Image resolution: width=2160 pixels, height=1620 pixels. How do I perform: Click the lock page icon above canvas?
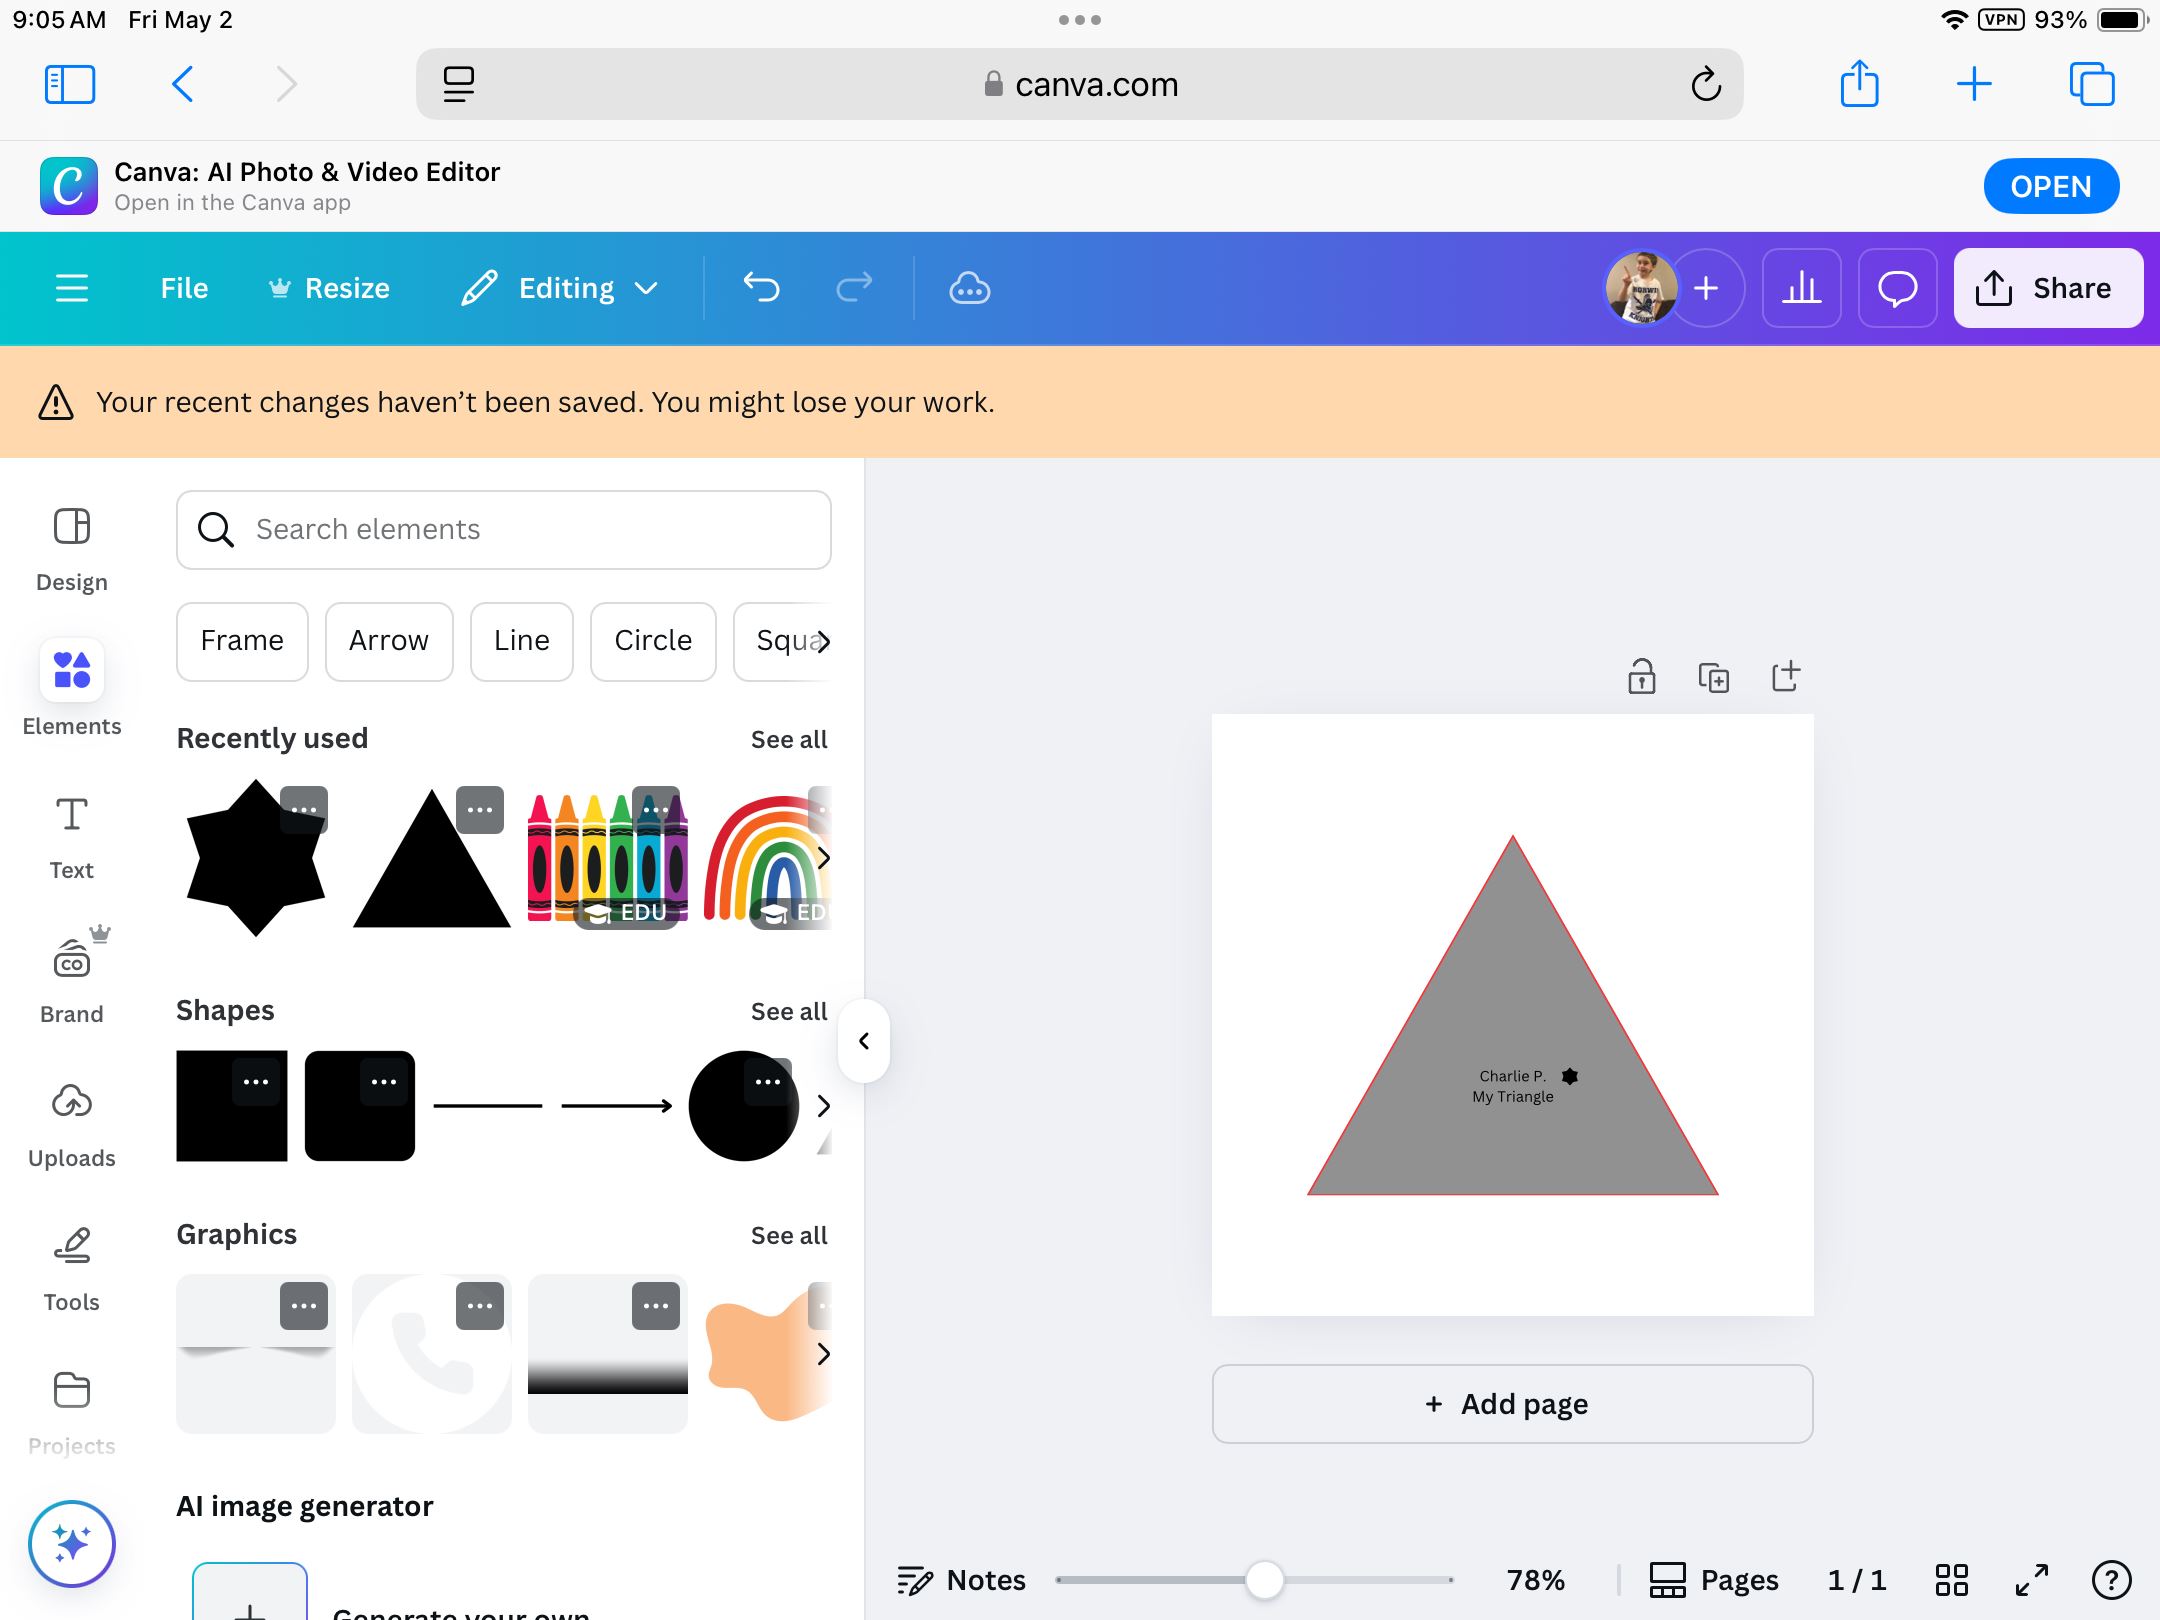(x=1641, y=677)
